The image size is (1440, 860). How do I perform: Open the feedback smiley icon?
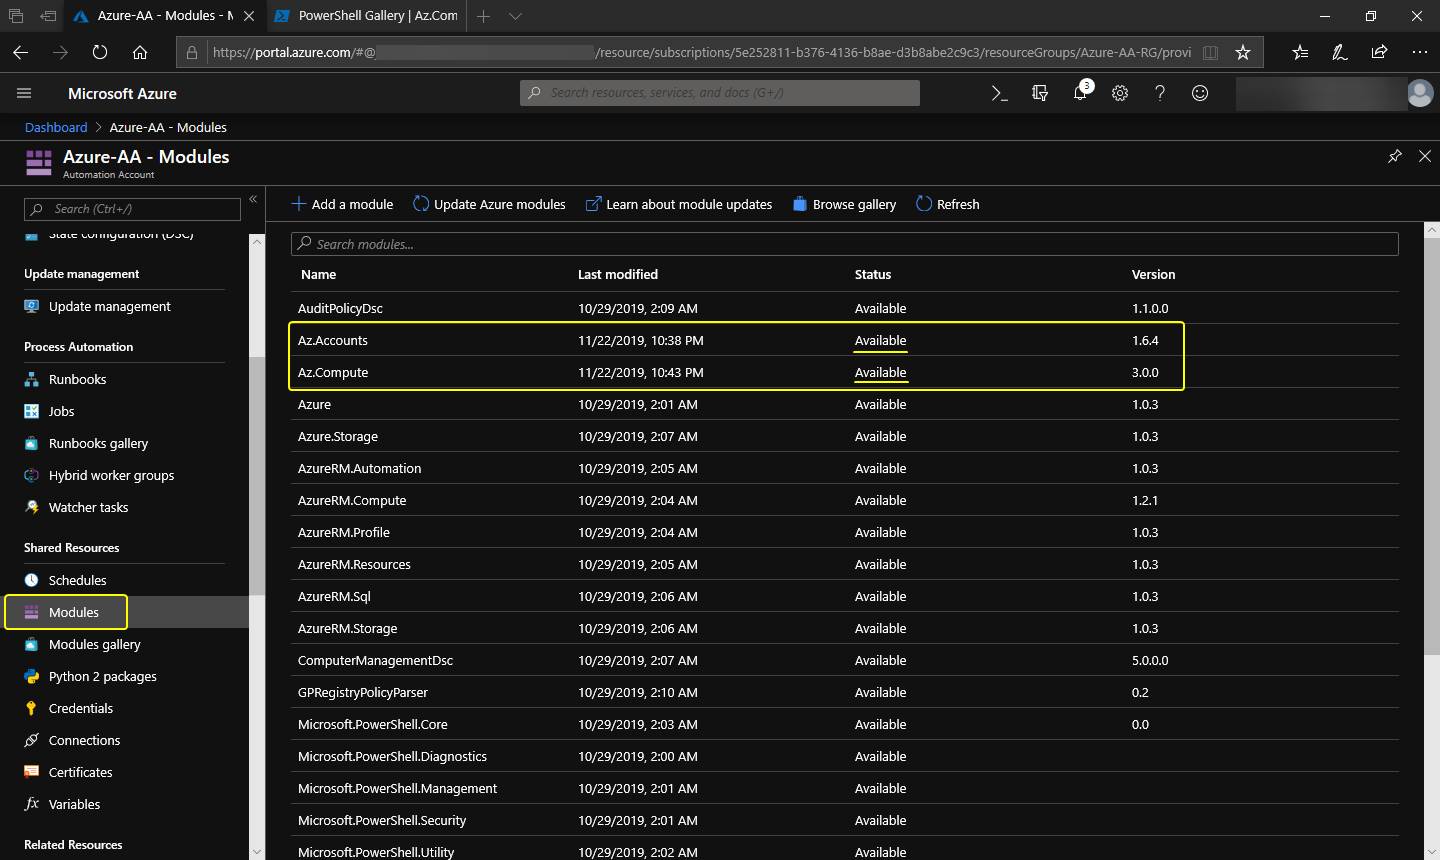click(x=1200, y=93)
